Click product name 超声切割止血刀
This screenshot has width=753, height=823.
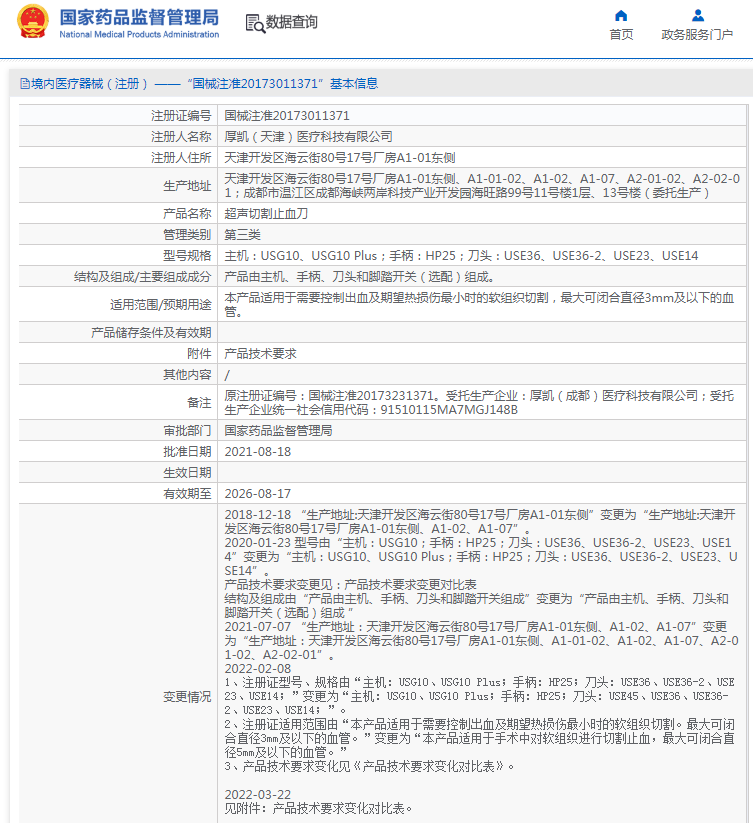tap(267, 214)
